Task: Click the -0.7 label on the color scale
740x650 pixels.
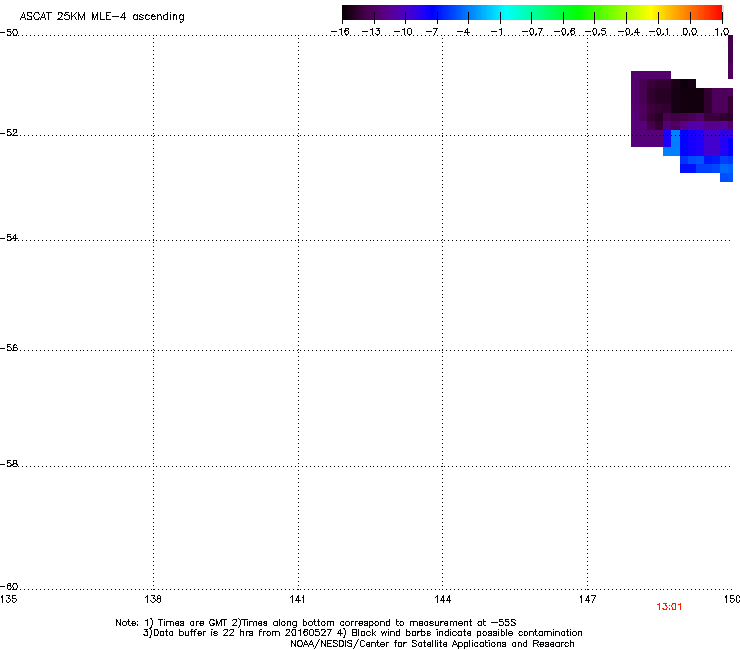Action: tap(532, 32)
